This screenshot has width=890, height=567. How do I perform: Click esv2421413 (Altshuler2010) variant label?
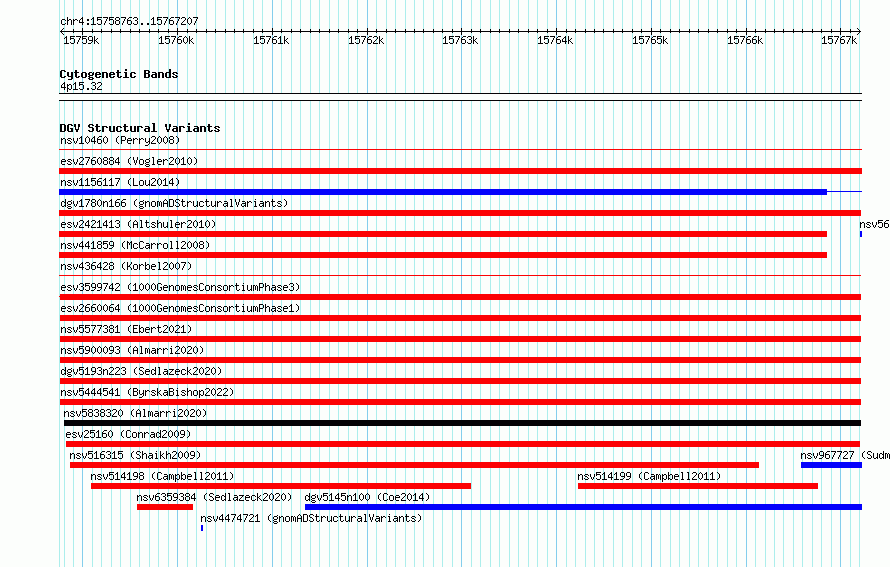pyautogui.click(x=138, y=224)
